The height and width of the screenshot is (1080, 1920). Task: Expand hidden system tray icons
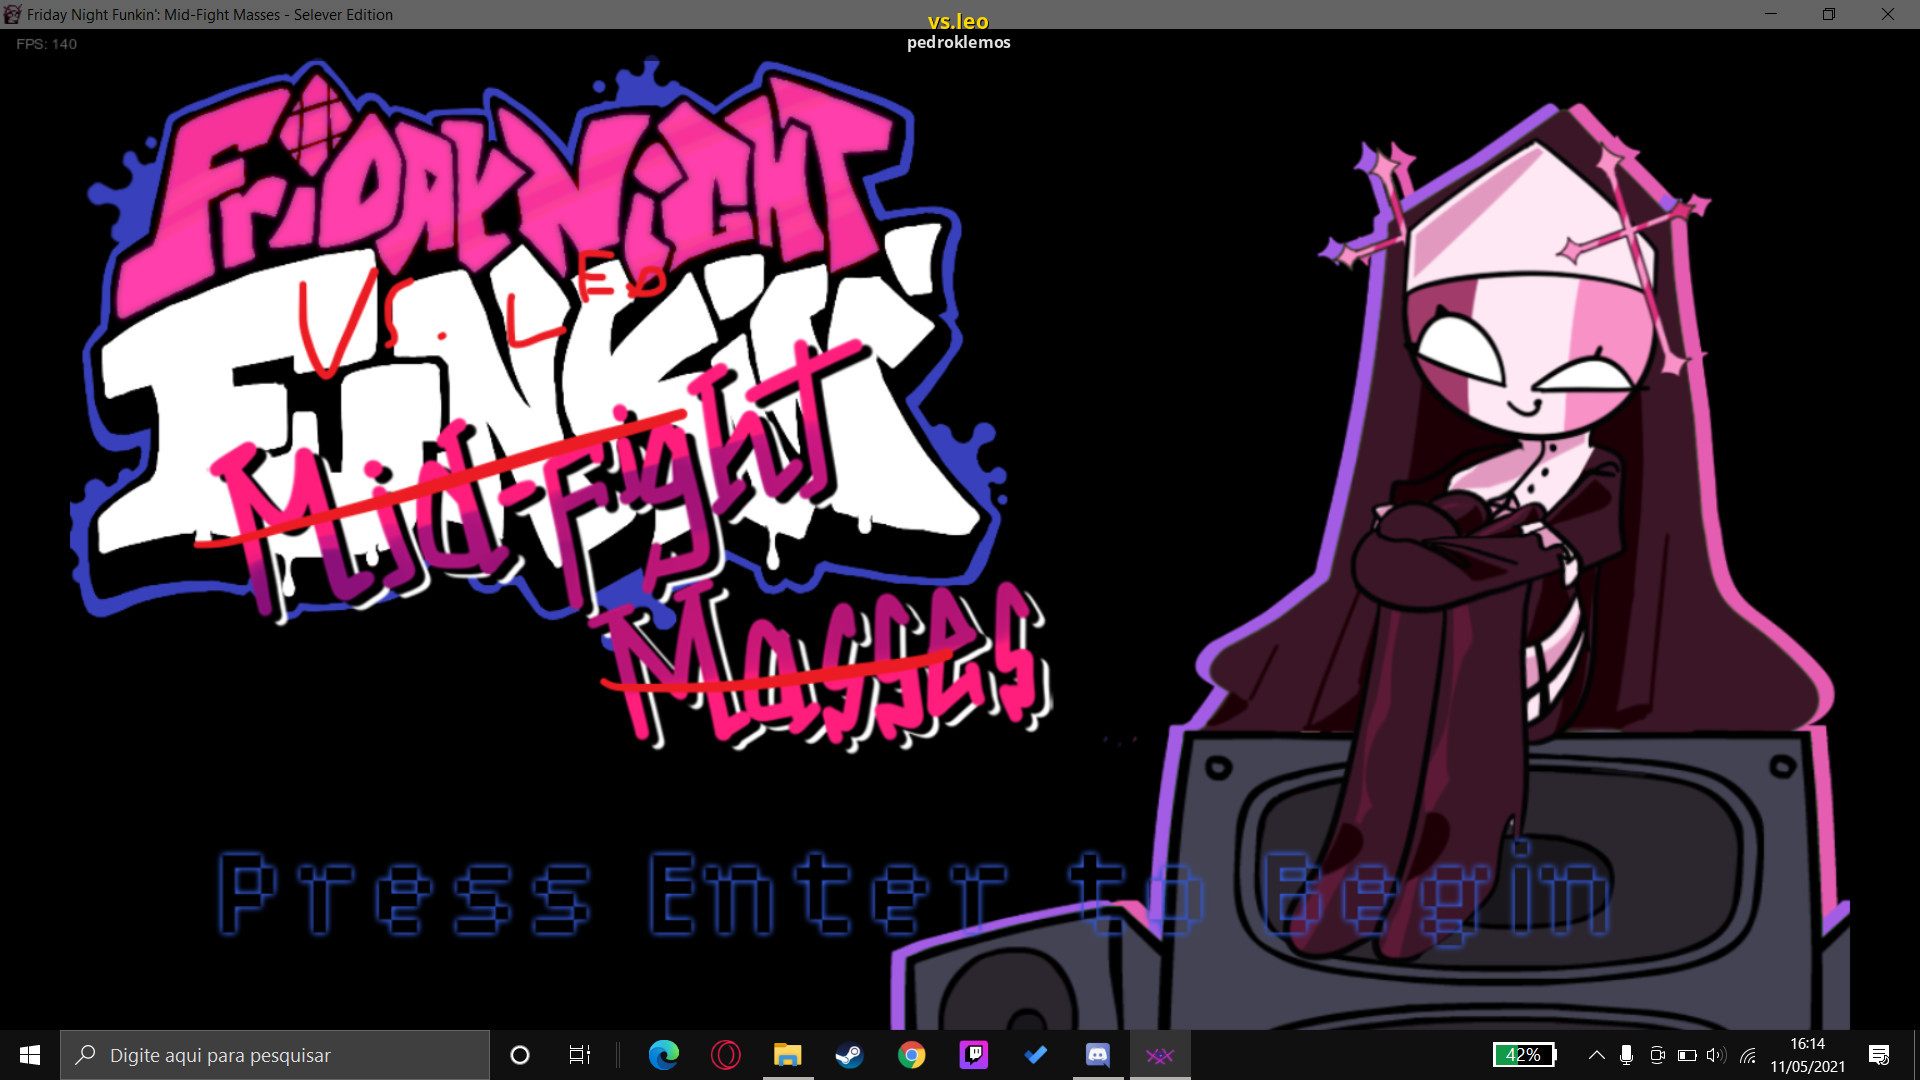tap(1597, 1055)
